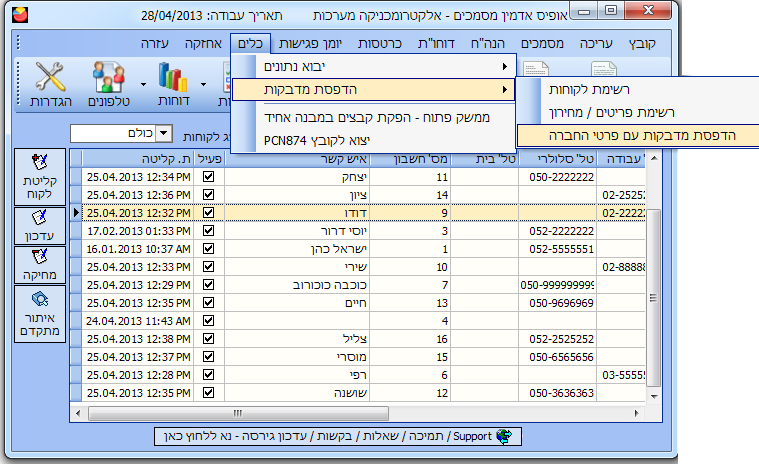The height and width of the screenshot is (464, 759).
Task: Choose ממשק פתוח - הפקת קבצים במבנה אחיד
Action: [373, 117]
